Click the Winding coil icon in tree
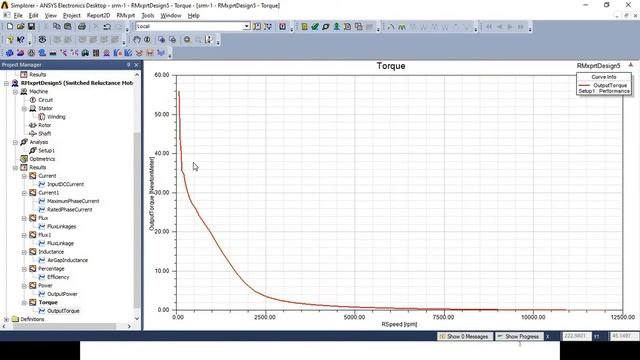Viewport: 640px width, 360px height. pyautogui.click(x=42, y=117)
